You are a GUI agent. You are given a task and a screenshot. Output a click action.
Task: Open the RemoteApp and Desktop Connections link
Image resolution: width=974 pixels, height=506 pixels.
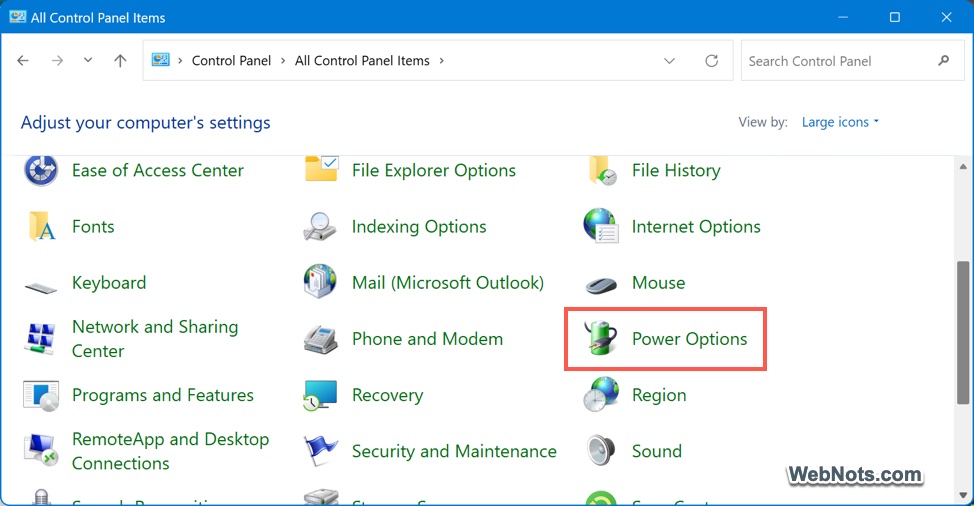click(170, 451)
